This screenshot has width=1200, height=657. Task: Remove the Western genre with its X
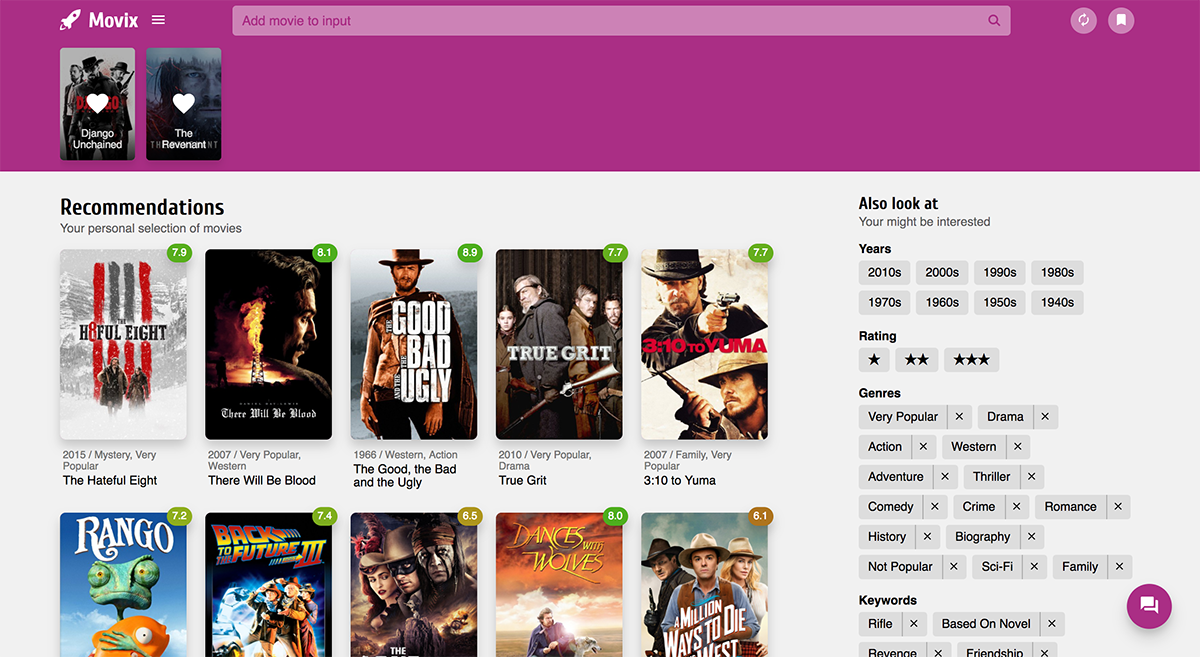coord(1018,447)
